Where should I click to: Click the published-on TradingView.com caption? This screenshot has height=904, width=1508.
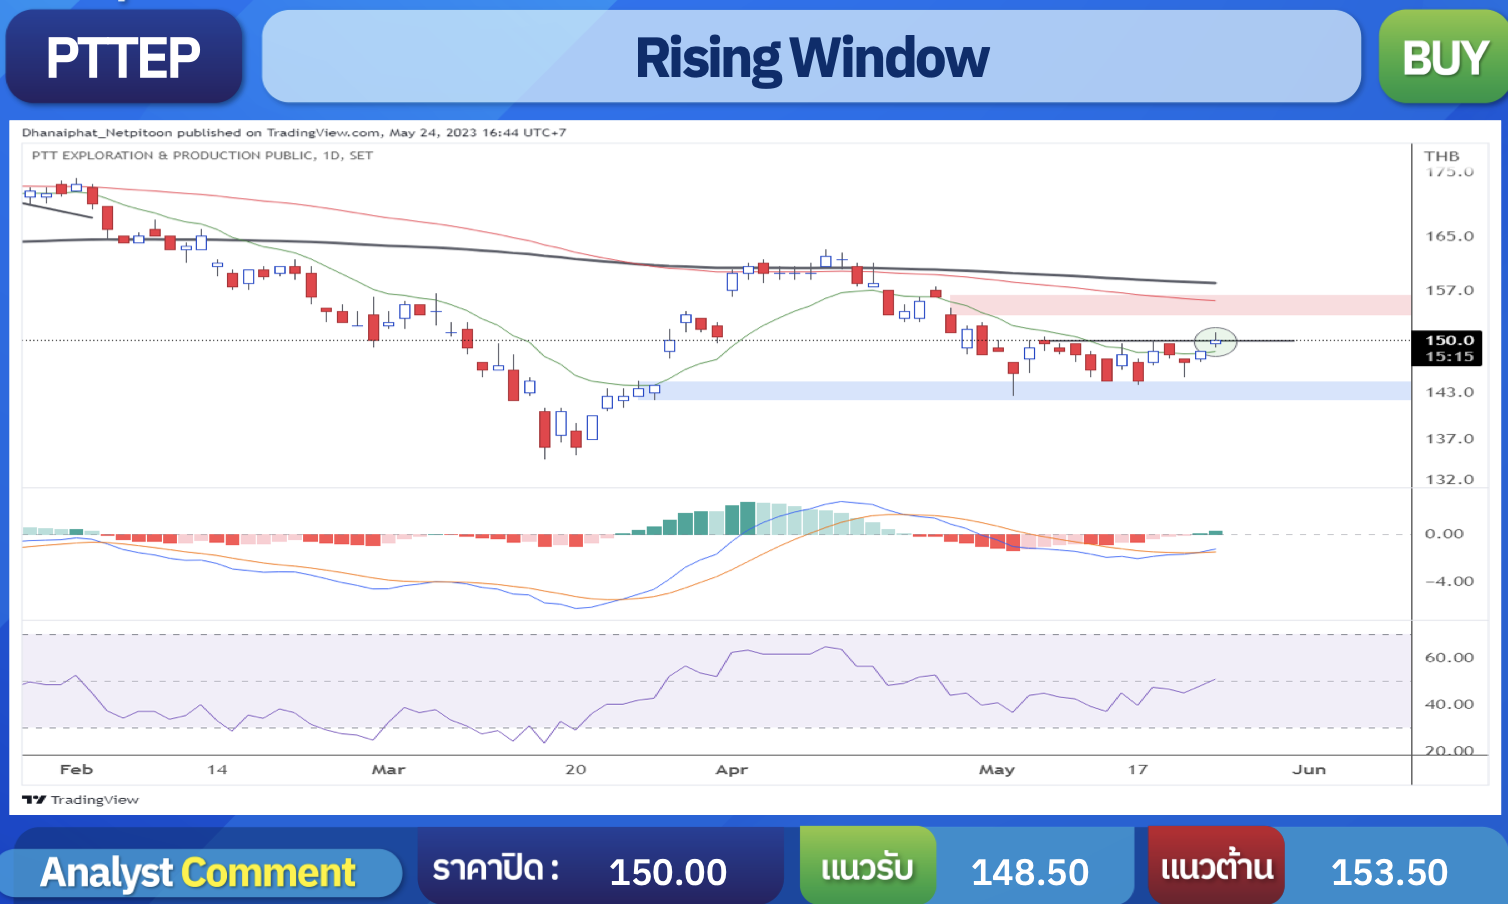tap(294, 132)
